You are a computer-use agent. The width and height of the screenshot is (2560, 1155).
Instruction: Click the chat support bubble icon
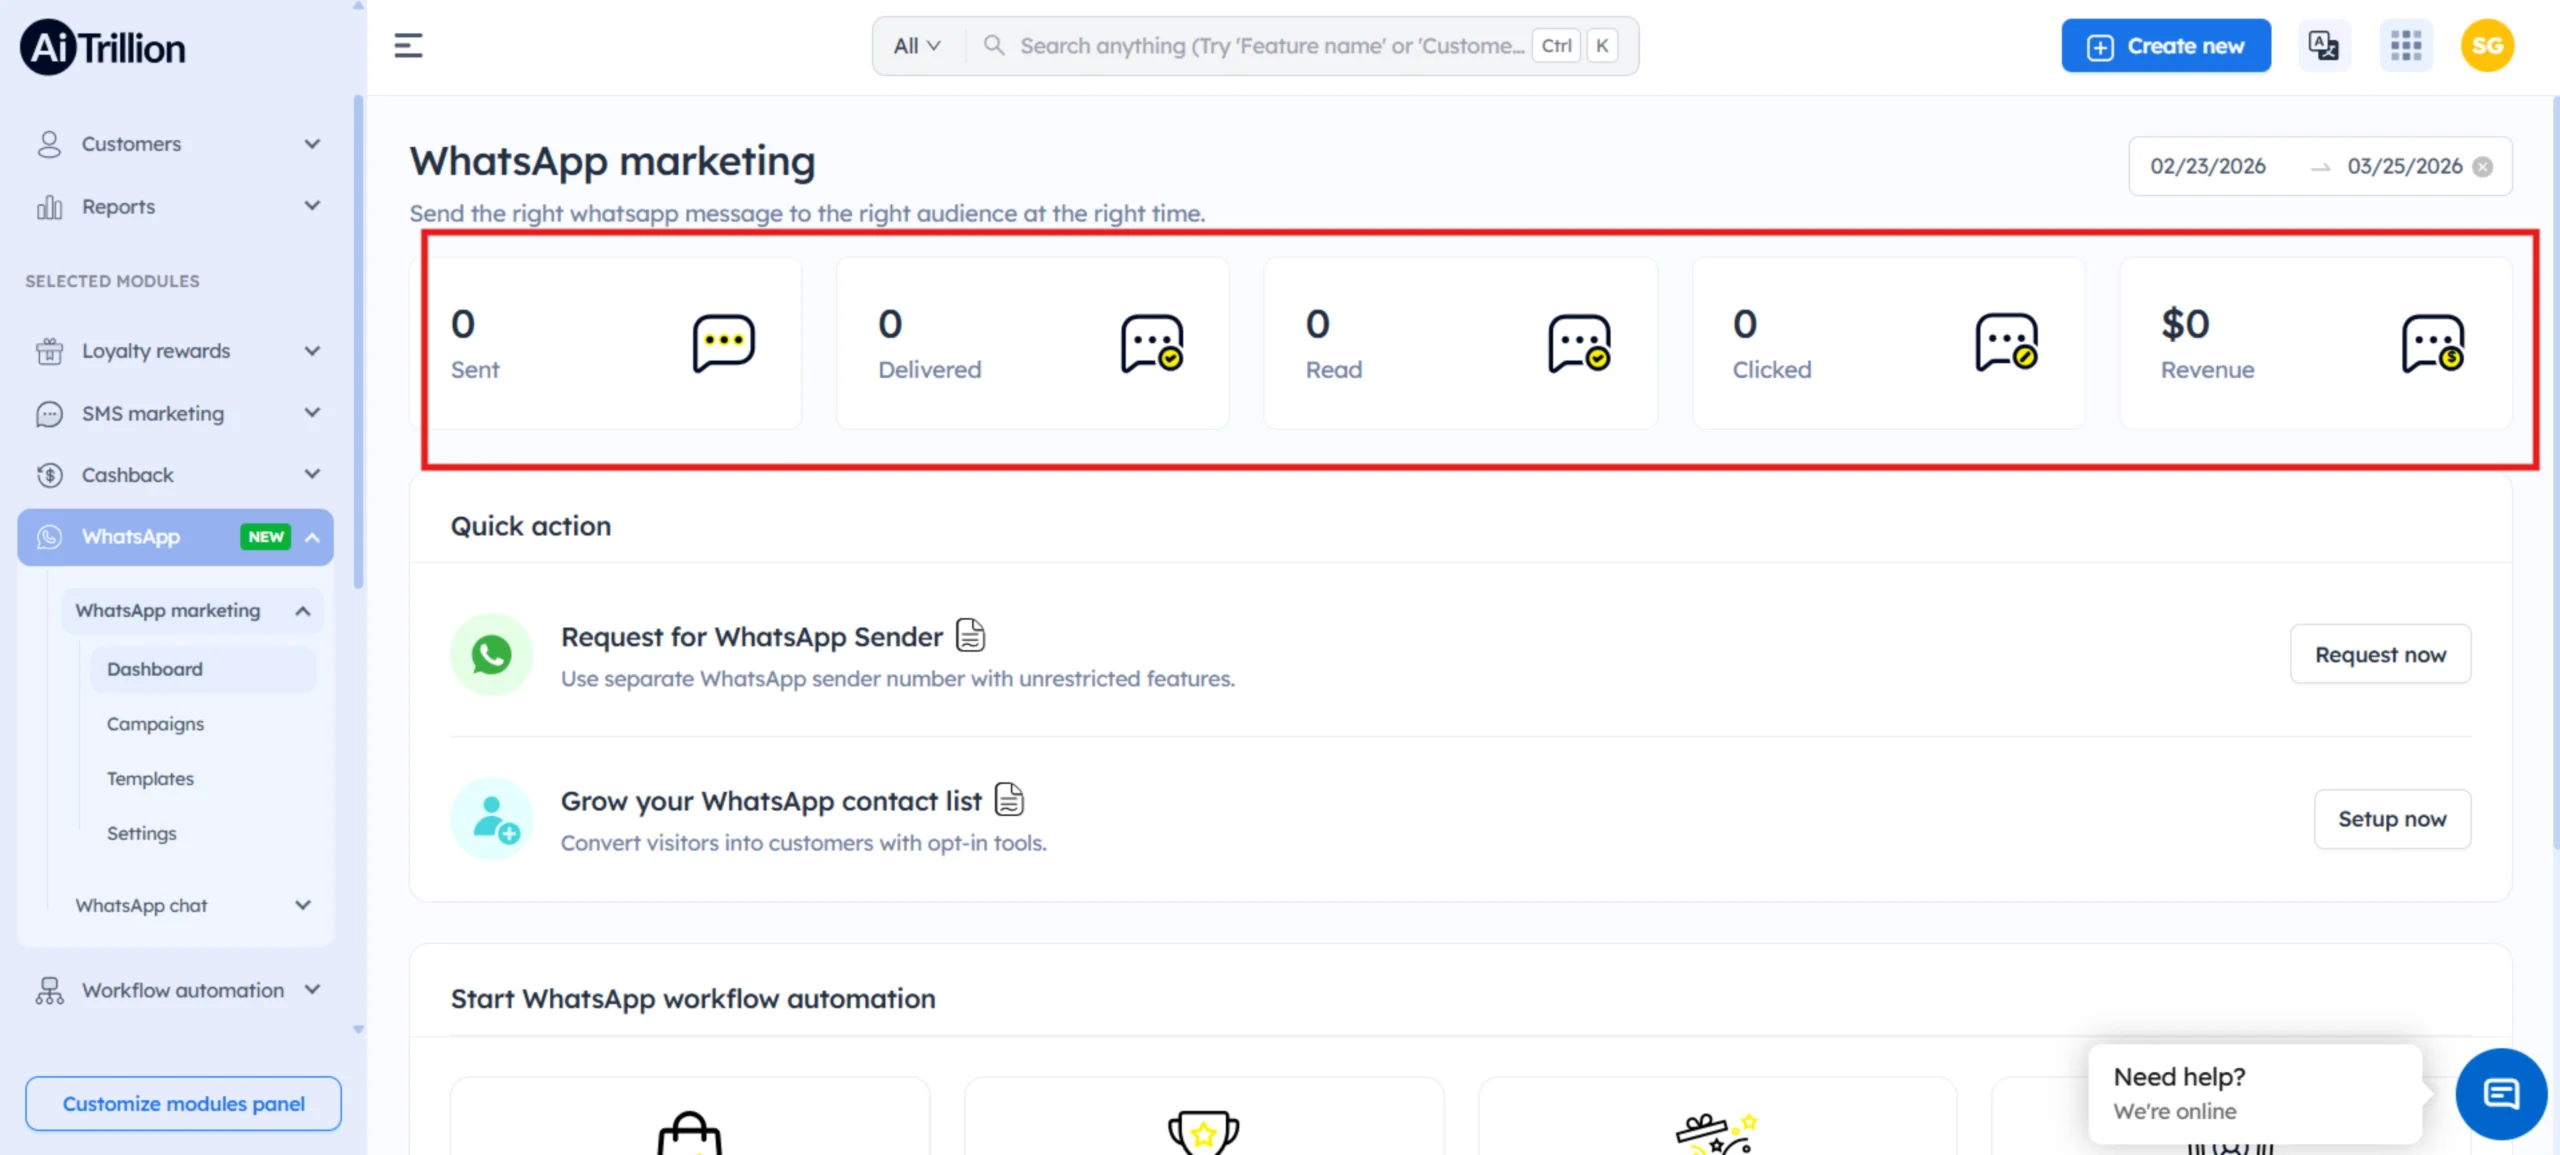coord(2500,1093)
